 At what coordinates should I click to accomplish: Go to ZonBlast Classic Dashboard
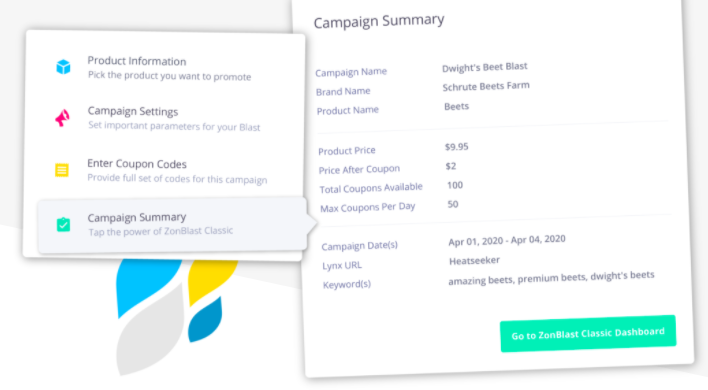[588, 334]
